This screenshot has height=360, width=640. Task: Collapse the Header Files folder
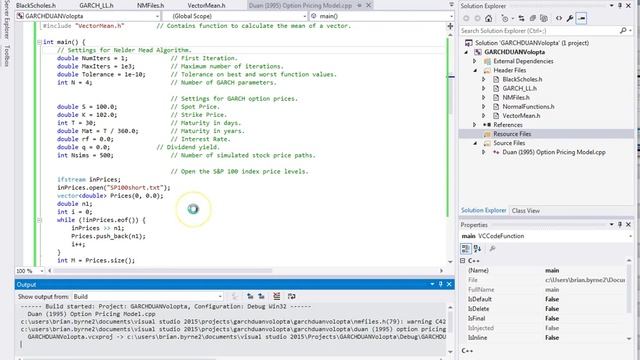(x=475, y=70)
